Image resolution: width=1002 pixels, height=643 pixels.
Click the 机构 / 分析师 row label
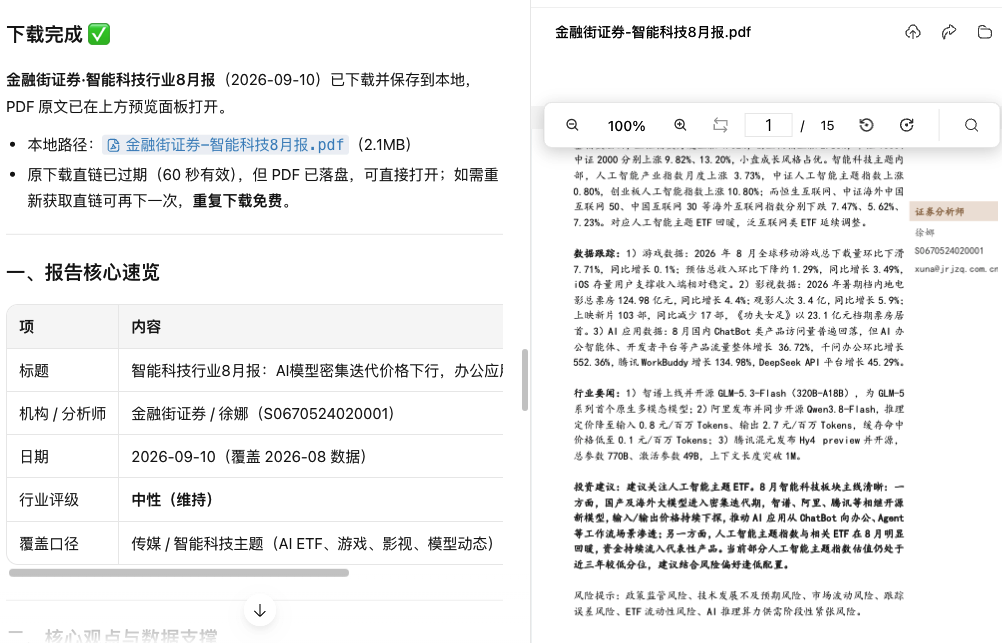[x=63, y=414]
